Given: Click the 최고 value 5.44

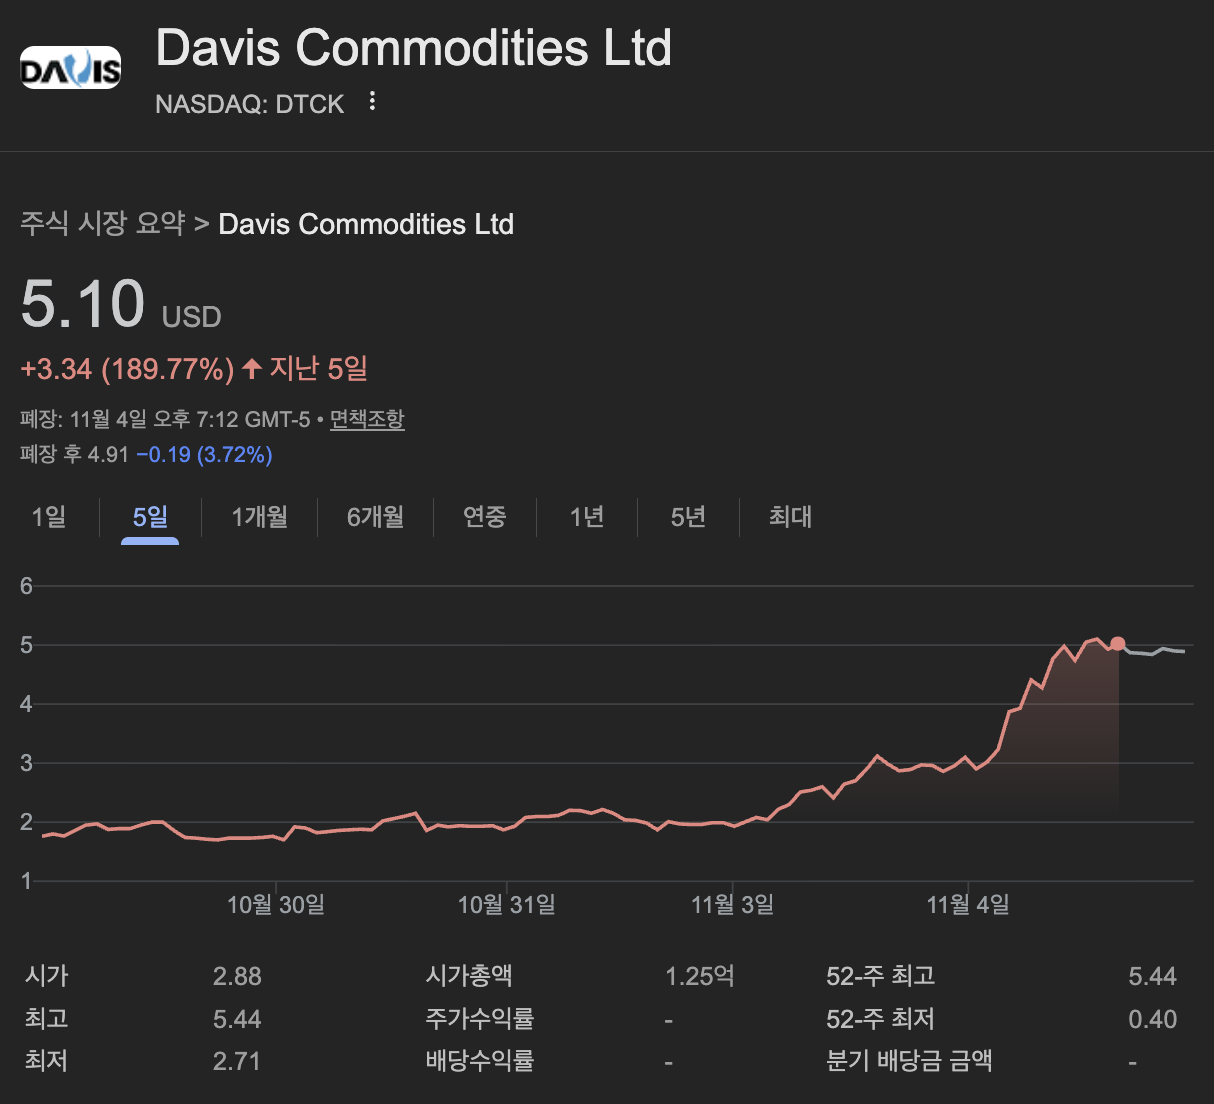Looking at the screenshot, I should [x=237, y=1019].
